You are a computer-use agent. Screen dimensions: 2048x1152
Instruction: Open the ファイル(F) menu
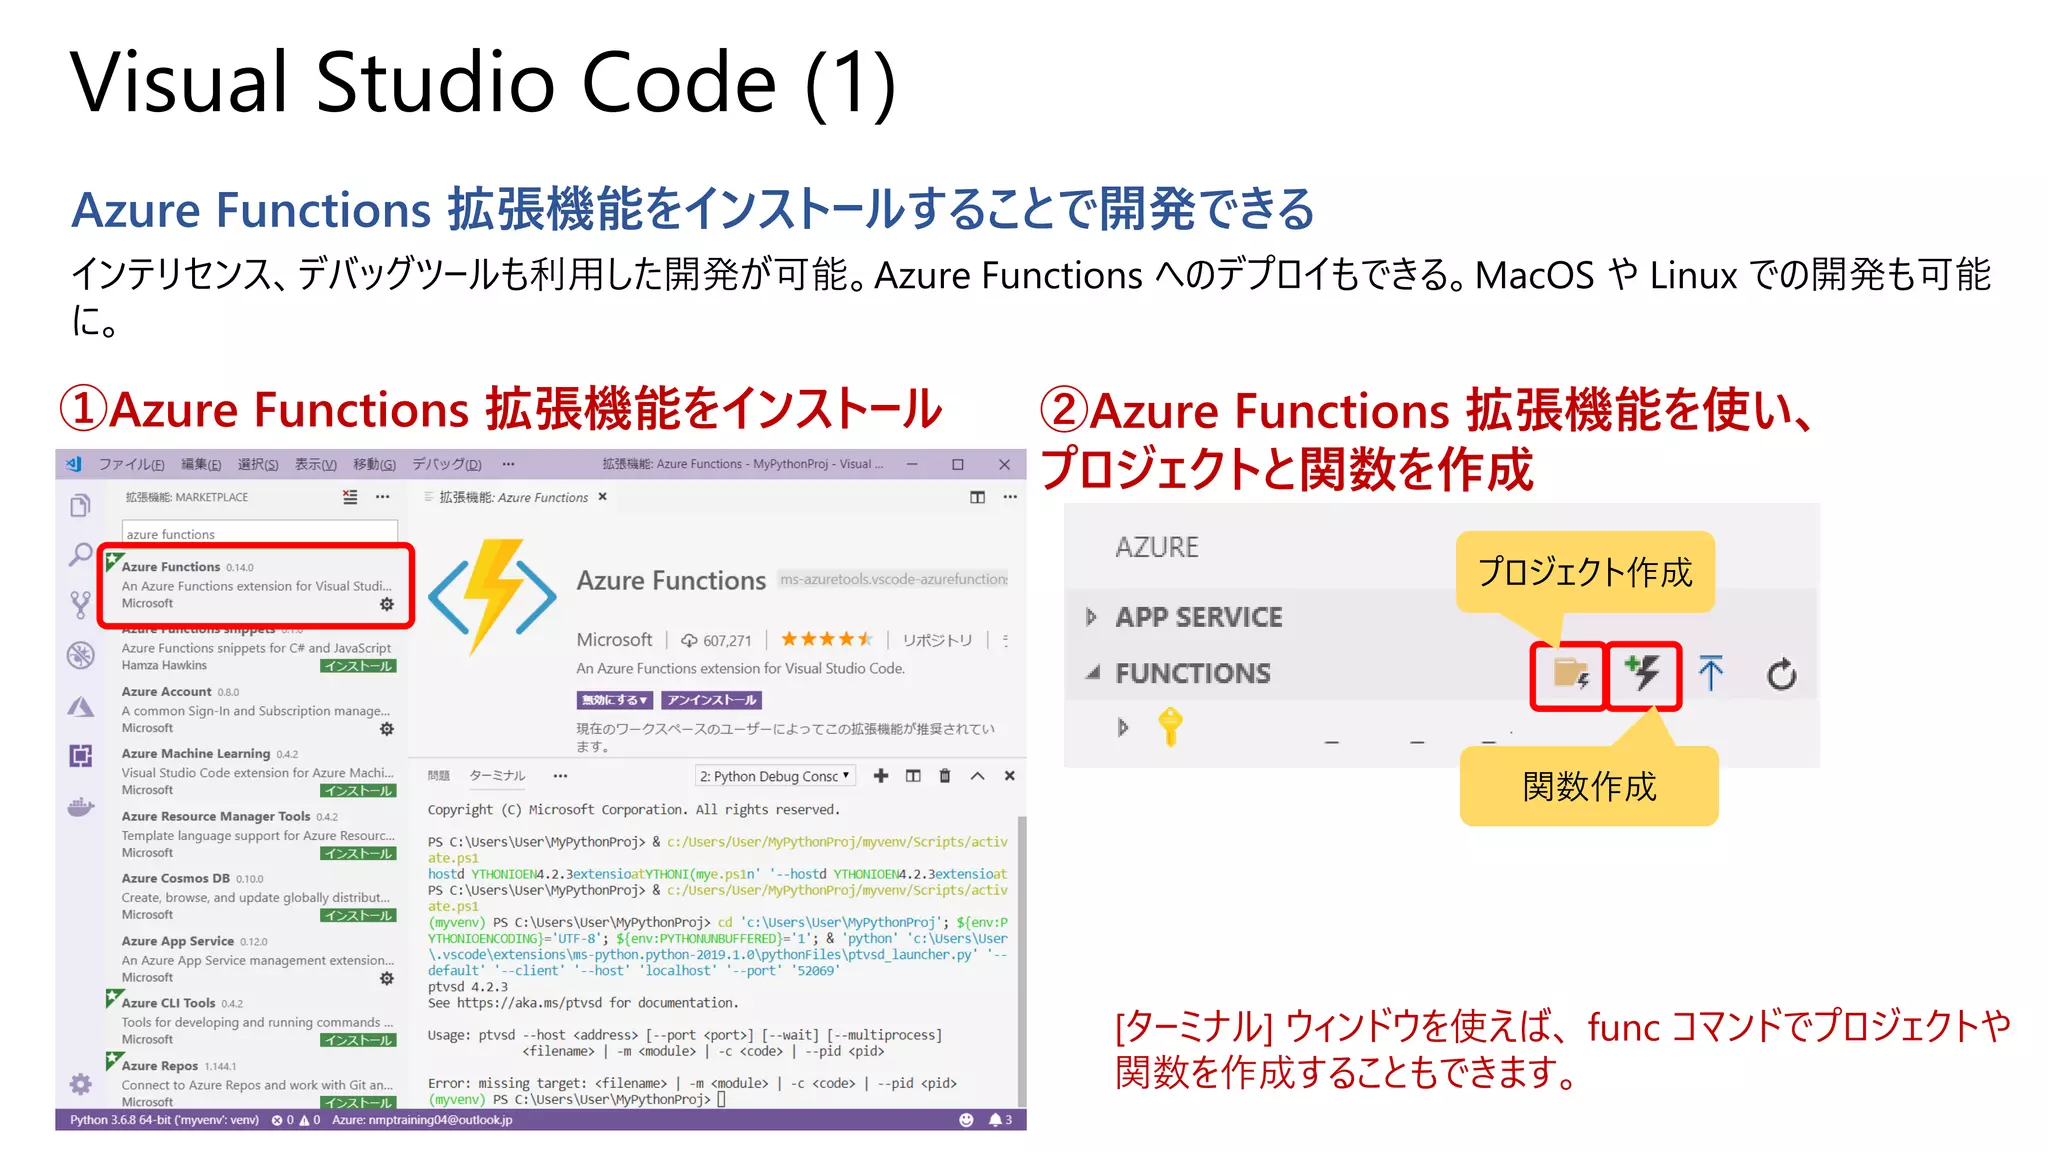point(131,464)
